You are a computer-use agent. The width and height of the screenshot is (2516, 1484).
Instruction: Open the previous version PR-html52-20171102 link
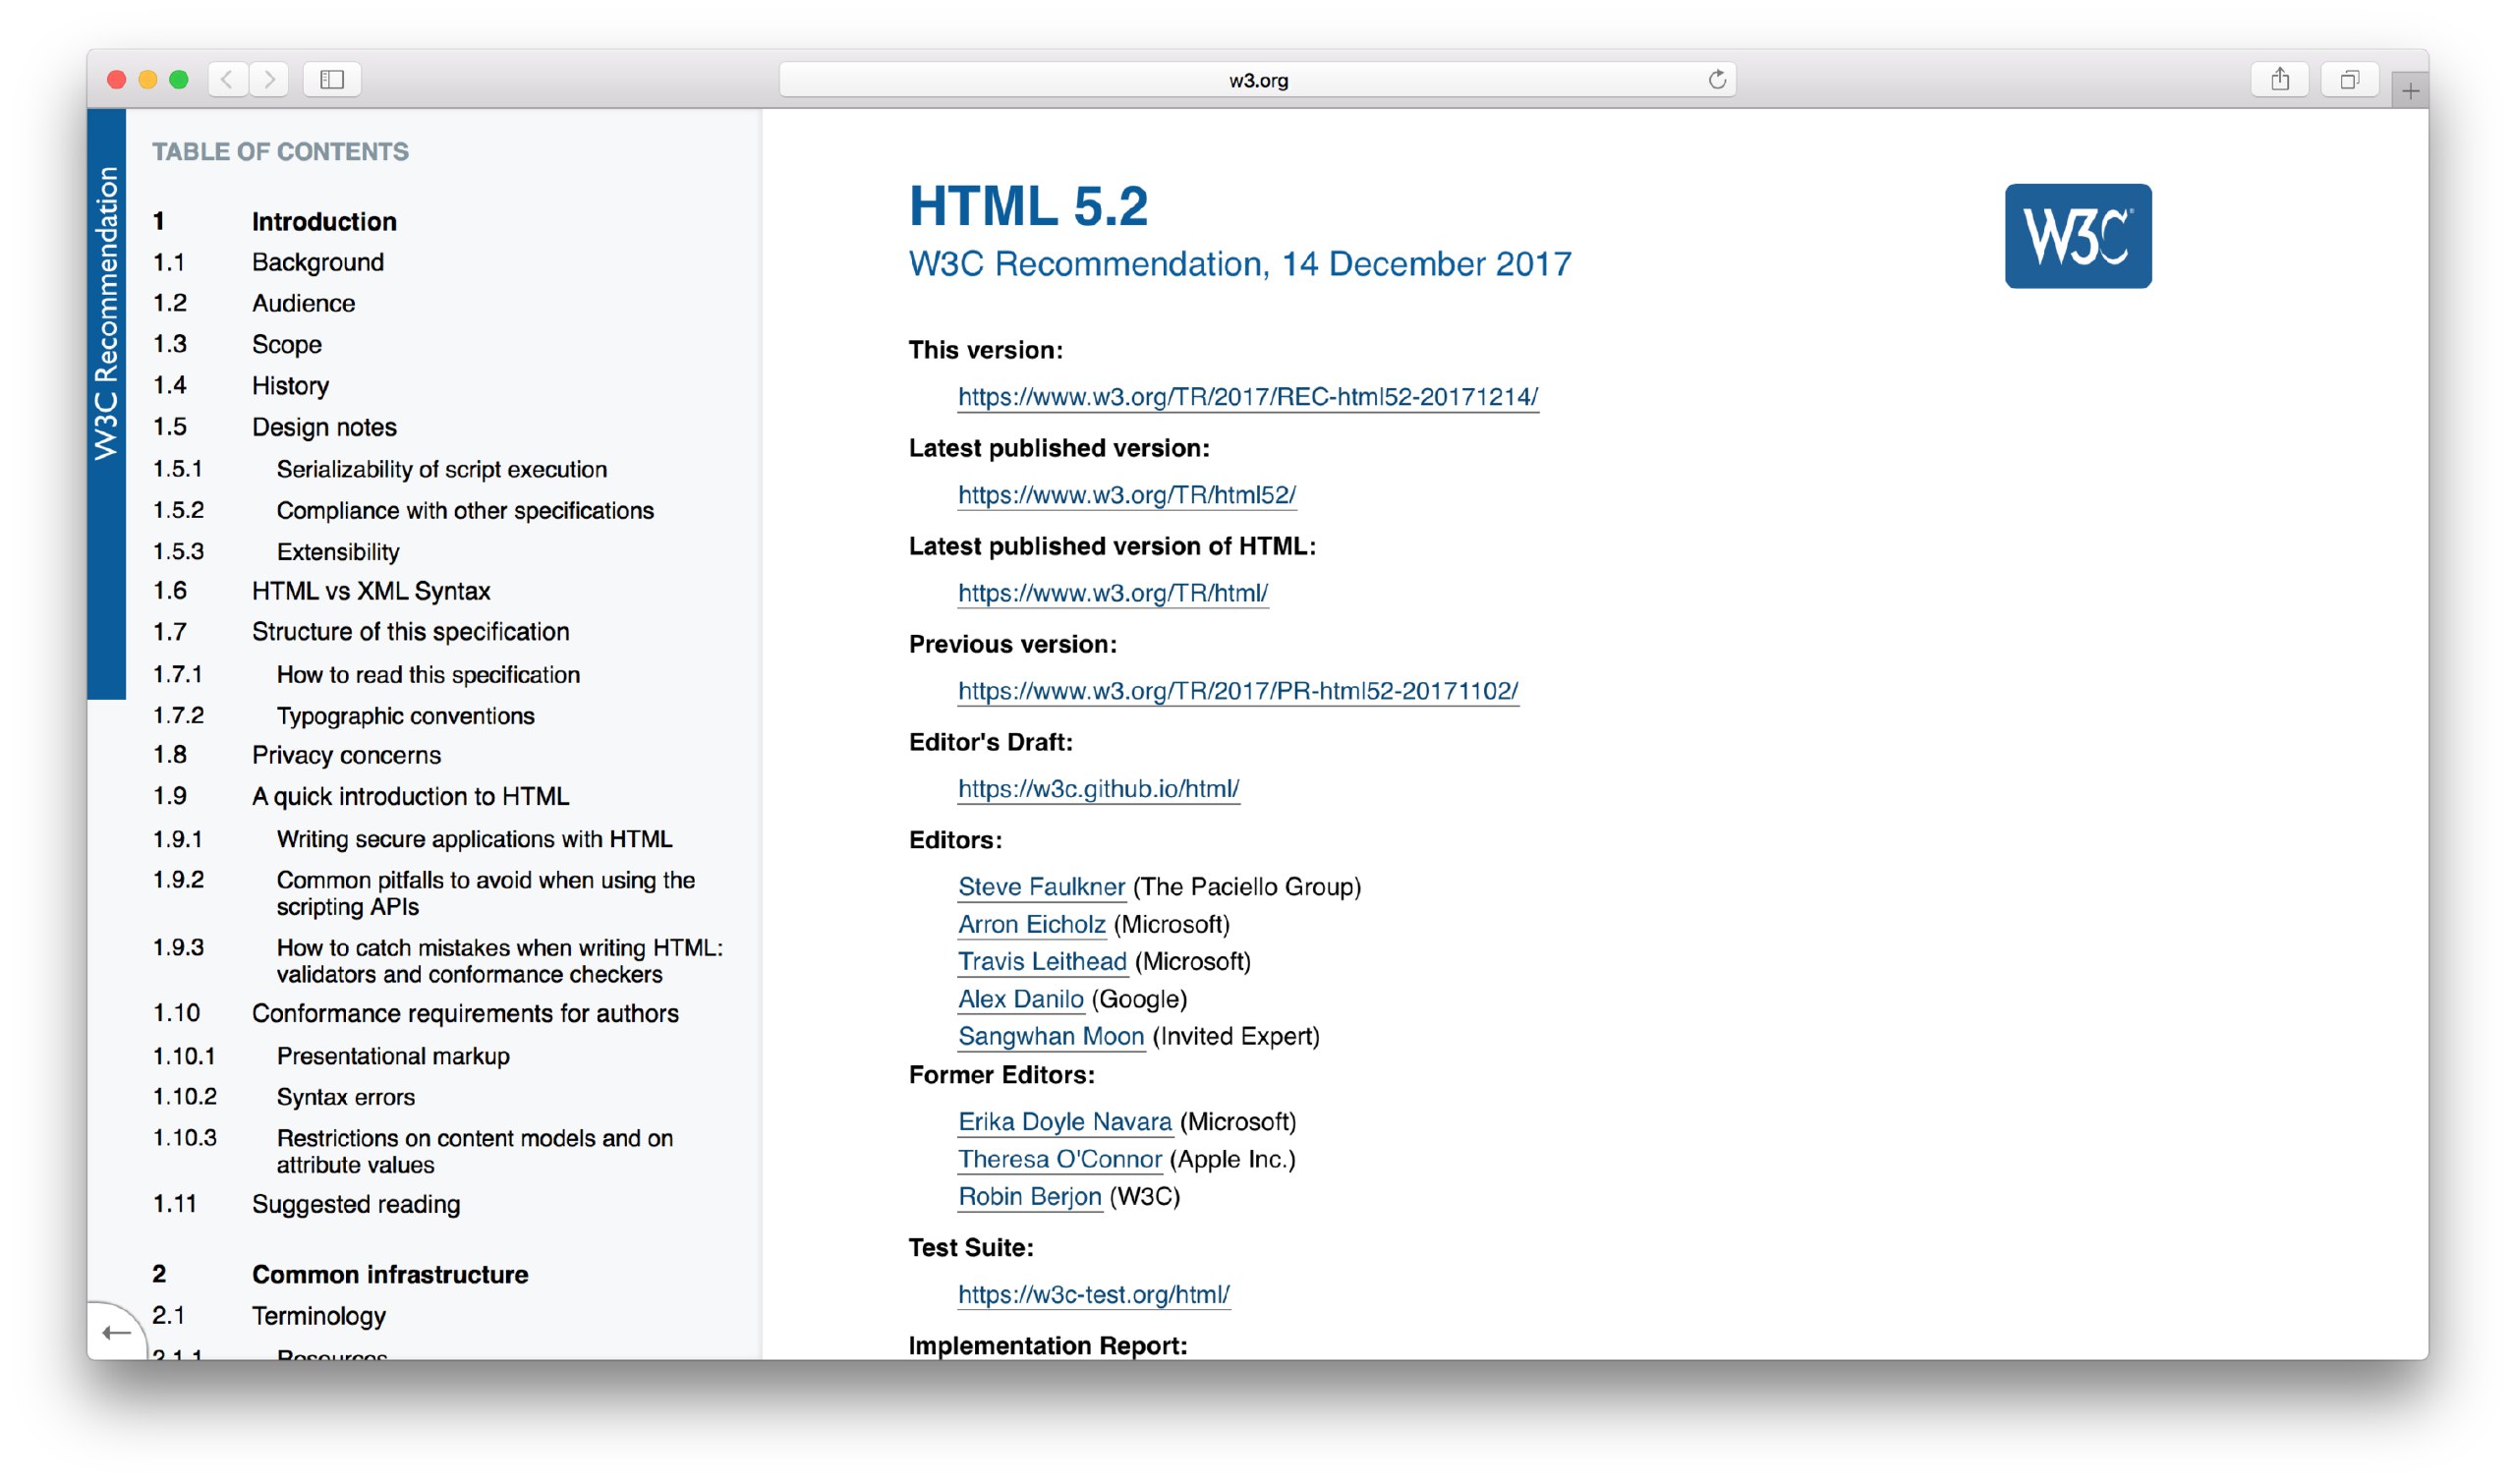tap(1238, 691)
